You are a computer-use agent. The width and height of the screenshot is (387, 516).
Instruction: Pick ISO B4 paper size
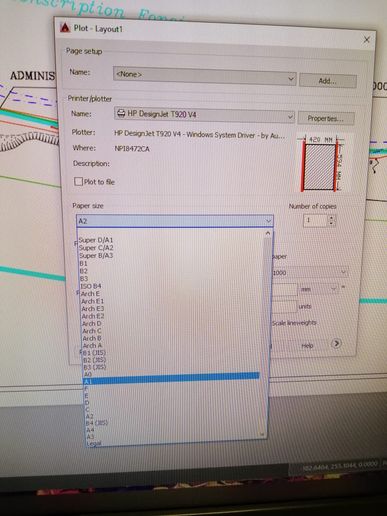coord(90,286)
